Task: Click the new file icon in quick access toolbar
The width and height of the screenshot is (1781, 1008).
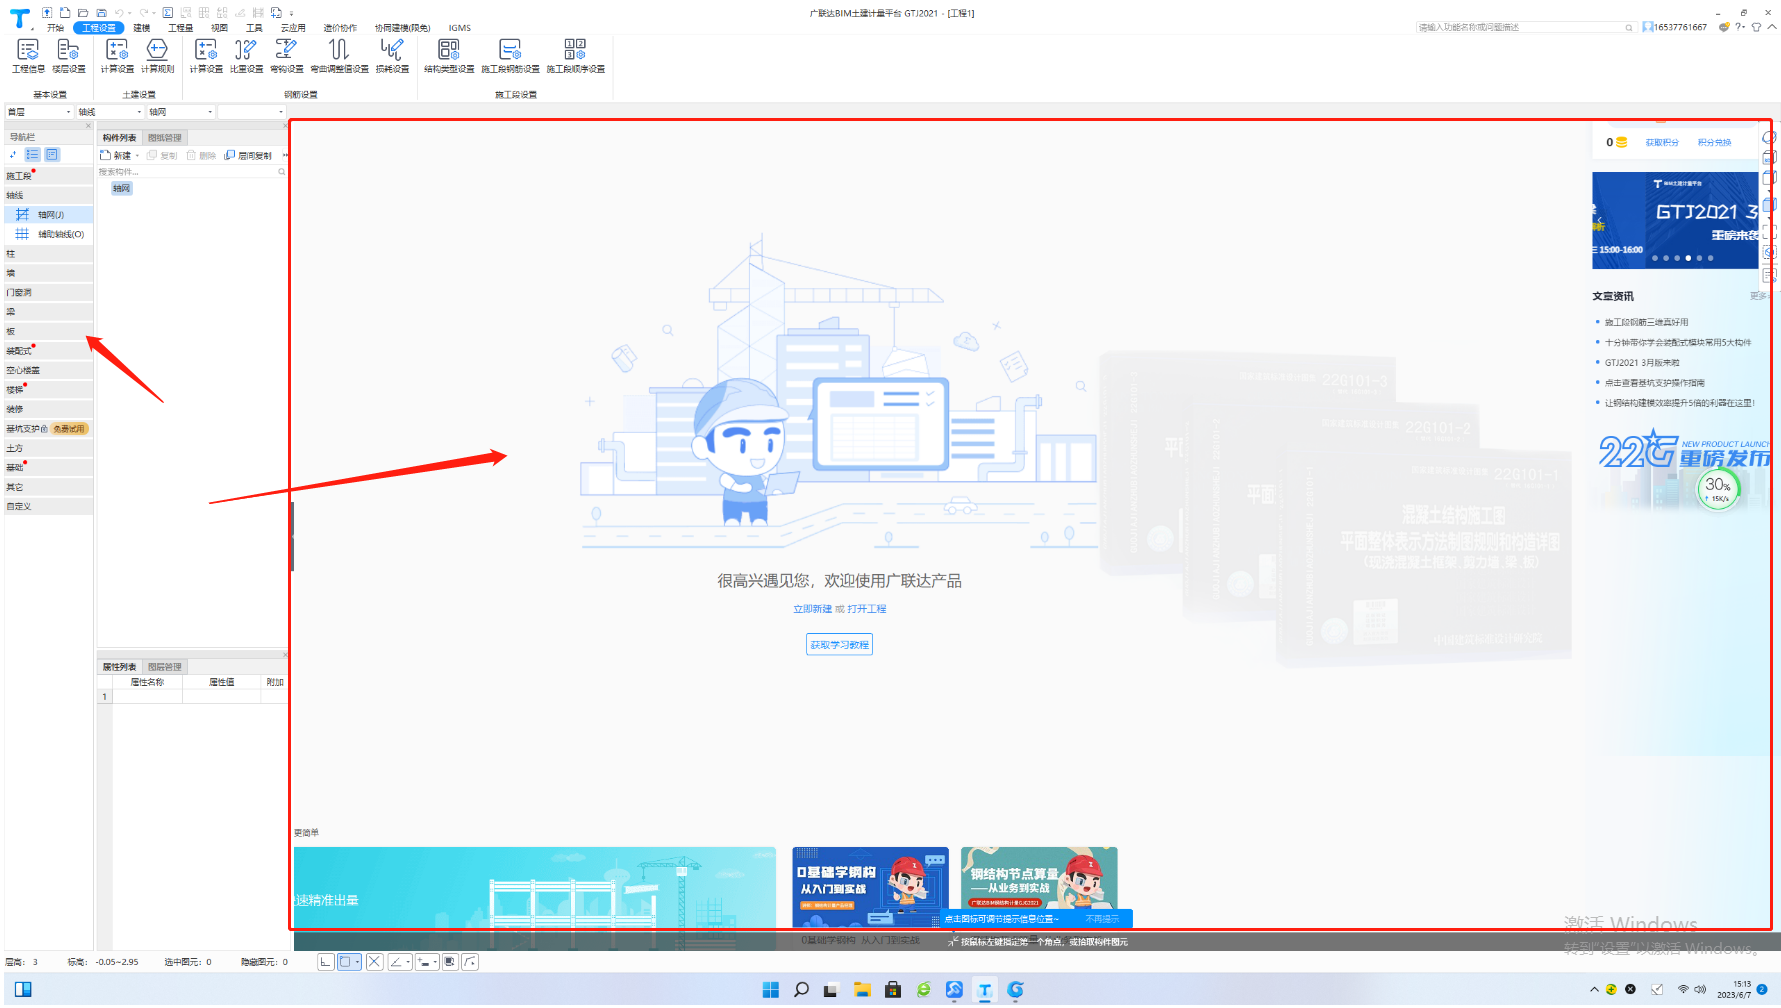Action: (x=65, y=13)
